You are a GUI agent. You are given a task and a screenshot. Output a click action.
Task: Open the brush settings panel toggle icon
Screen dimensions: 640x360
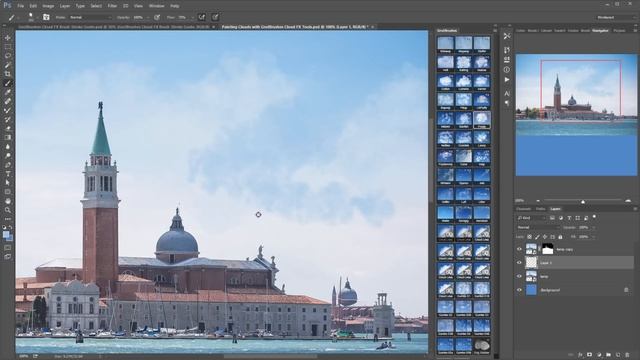point(46,17)
